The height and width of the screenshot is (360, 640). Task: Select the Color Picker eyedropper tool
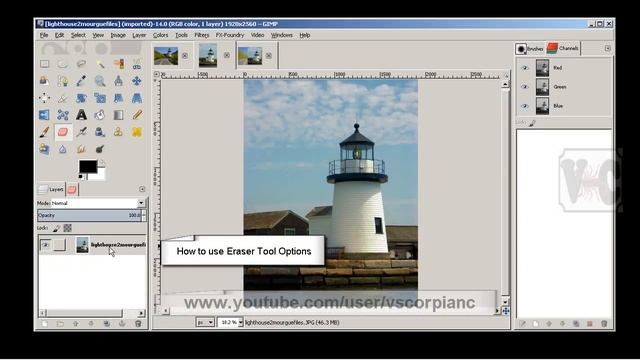81,81
